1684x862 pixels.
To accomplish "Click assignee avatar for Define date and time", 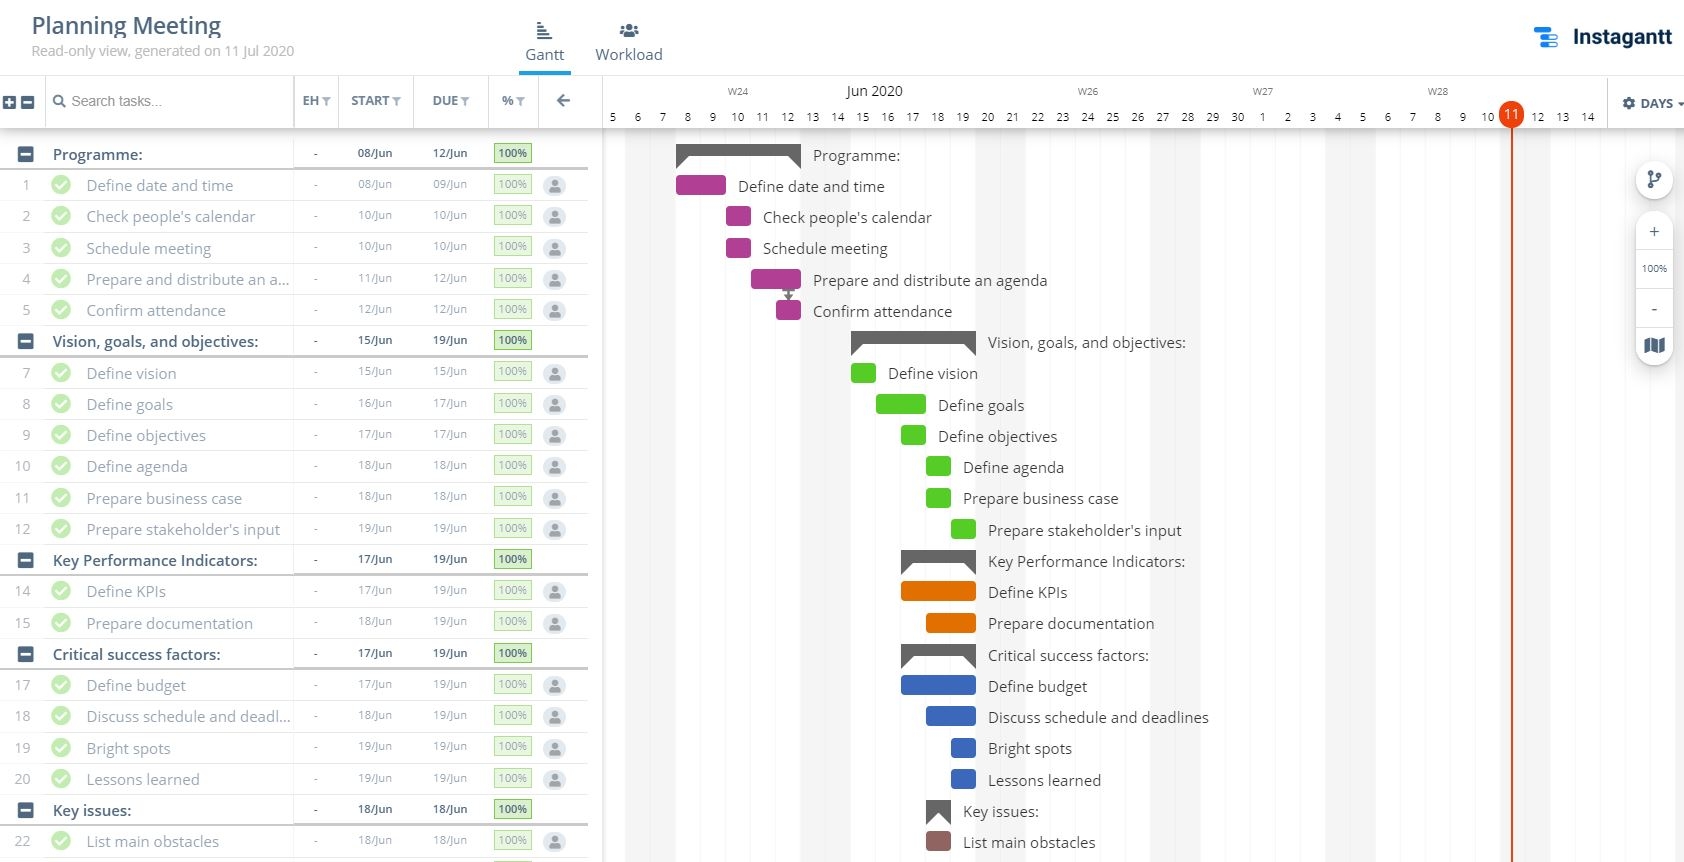I will coord(555,186).
